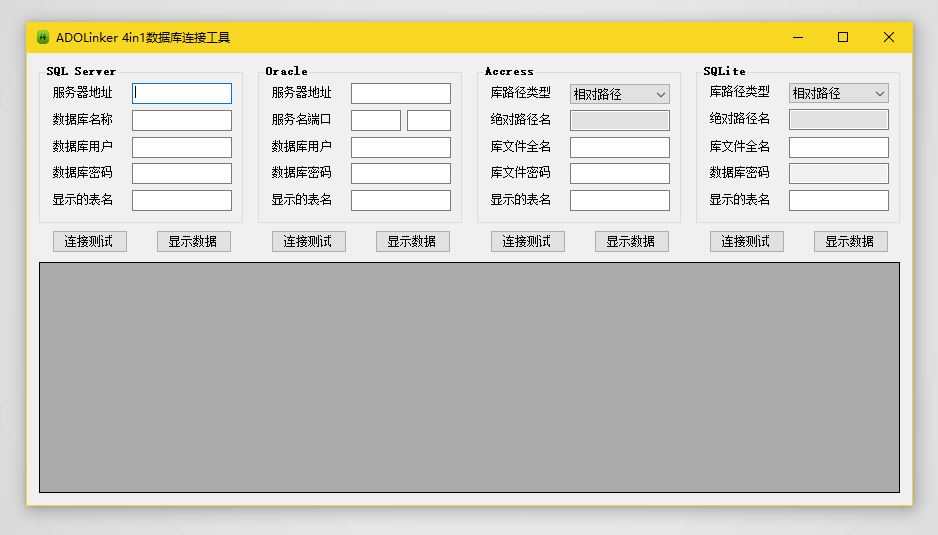
Task: Focus Access 库文件密码 input field
Action: pos(620,174)
